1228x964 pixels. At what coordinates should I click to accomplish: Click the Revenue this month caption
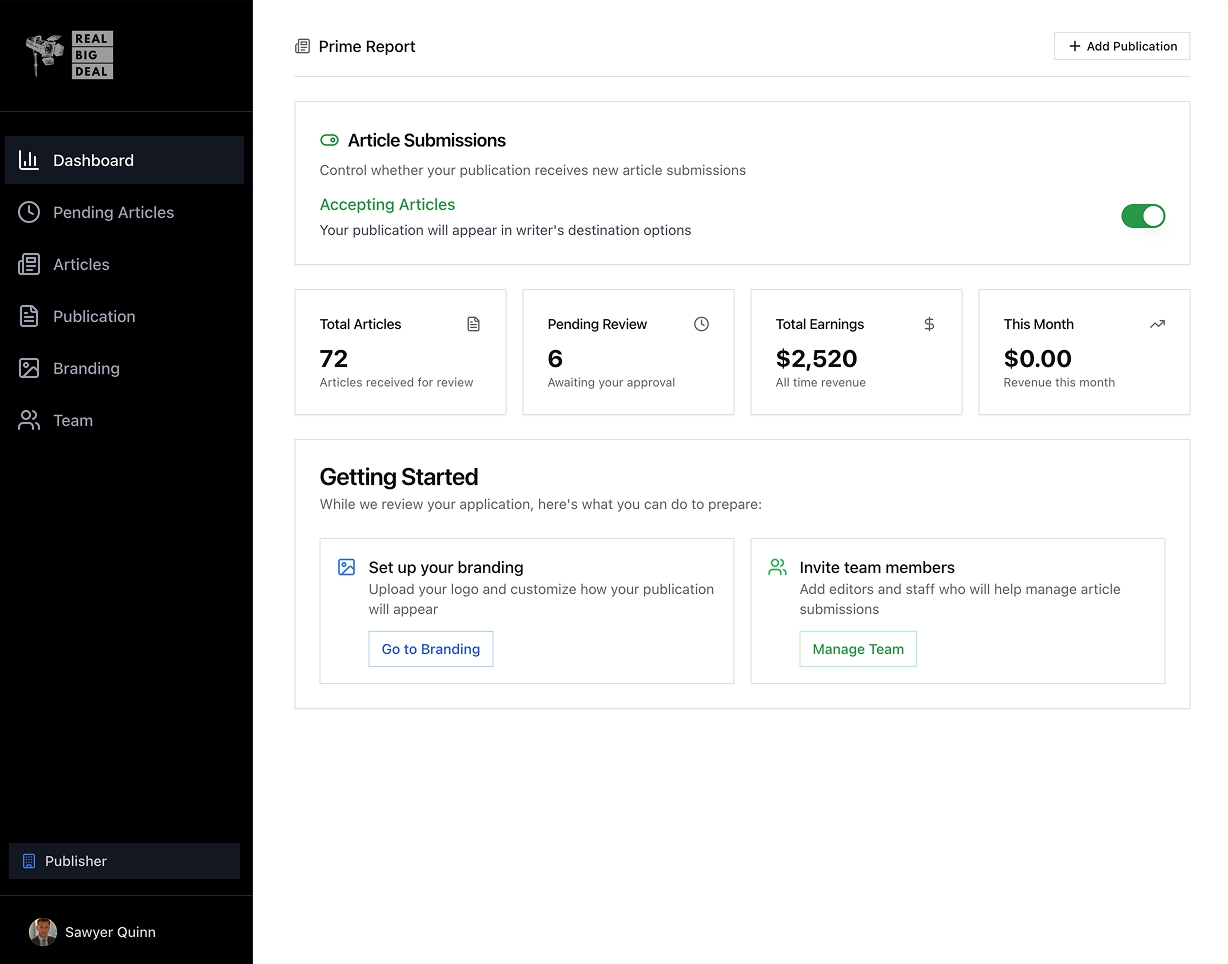pyautogui.click(x=1059, y=382)
